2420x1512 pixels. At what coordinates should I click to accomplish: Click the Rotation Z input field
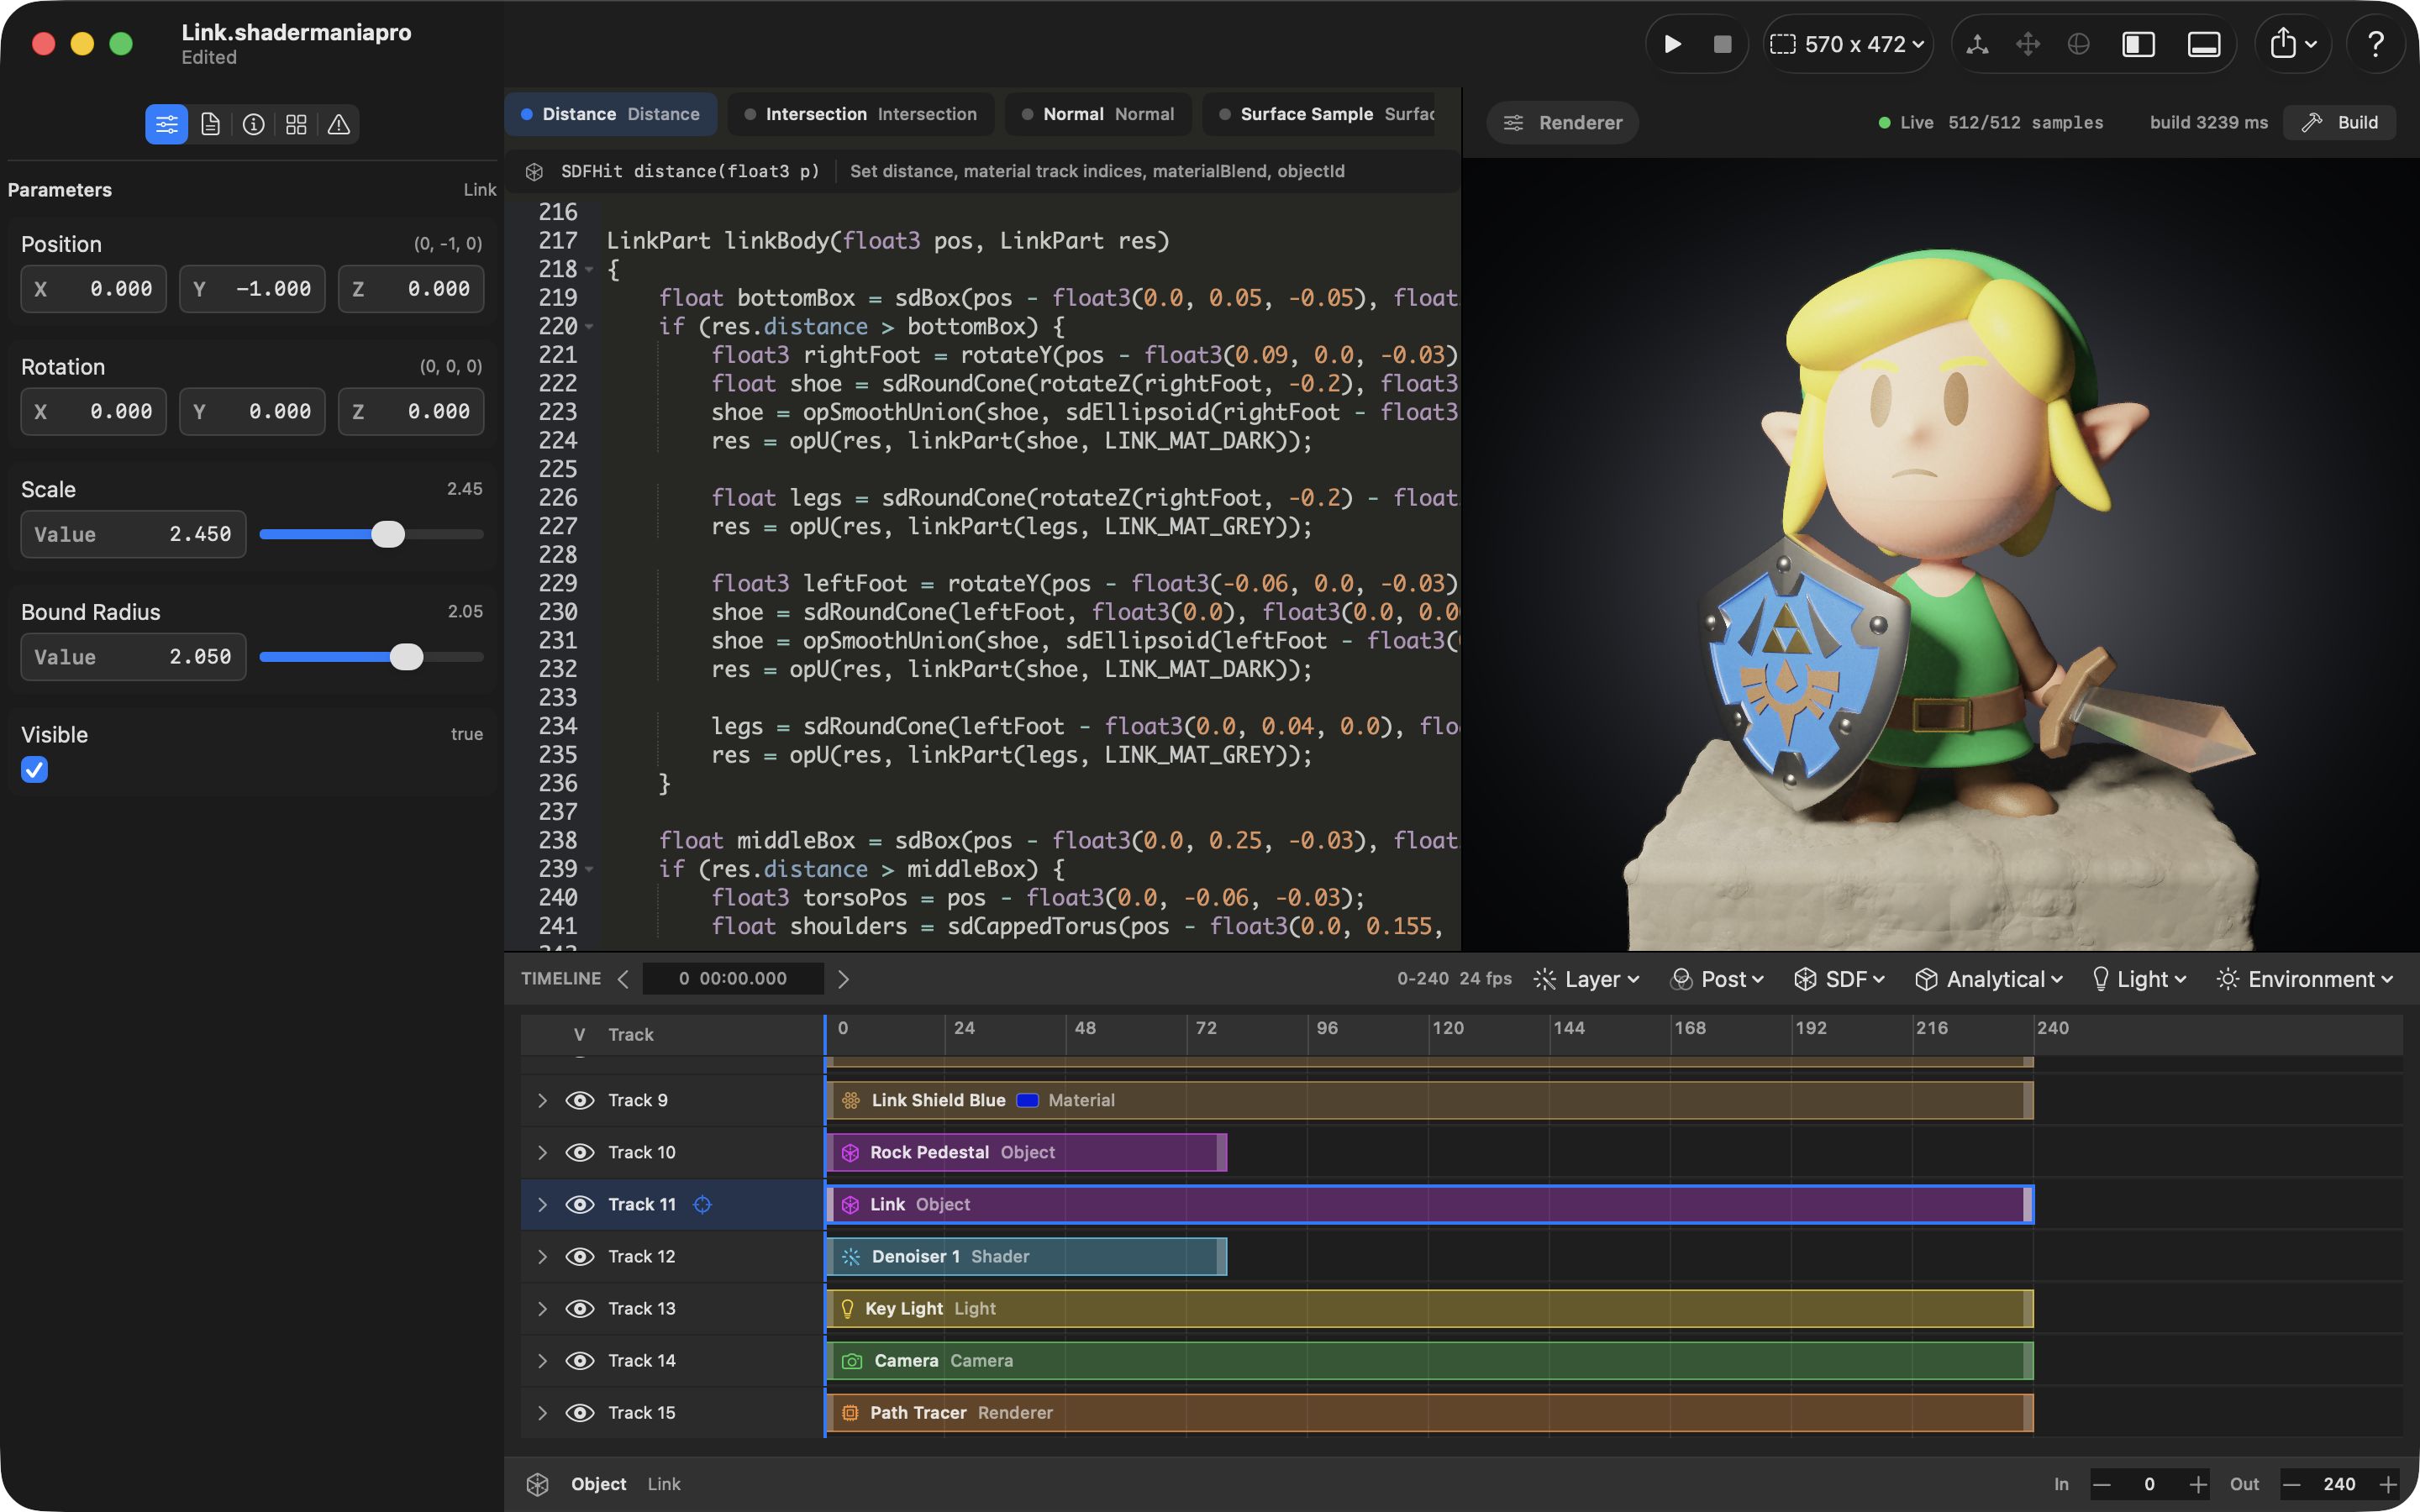coord(411,412)
